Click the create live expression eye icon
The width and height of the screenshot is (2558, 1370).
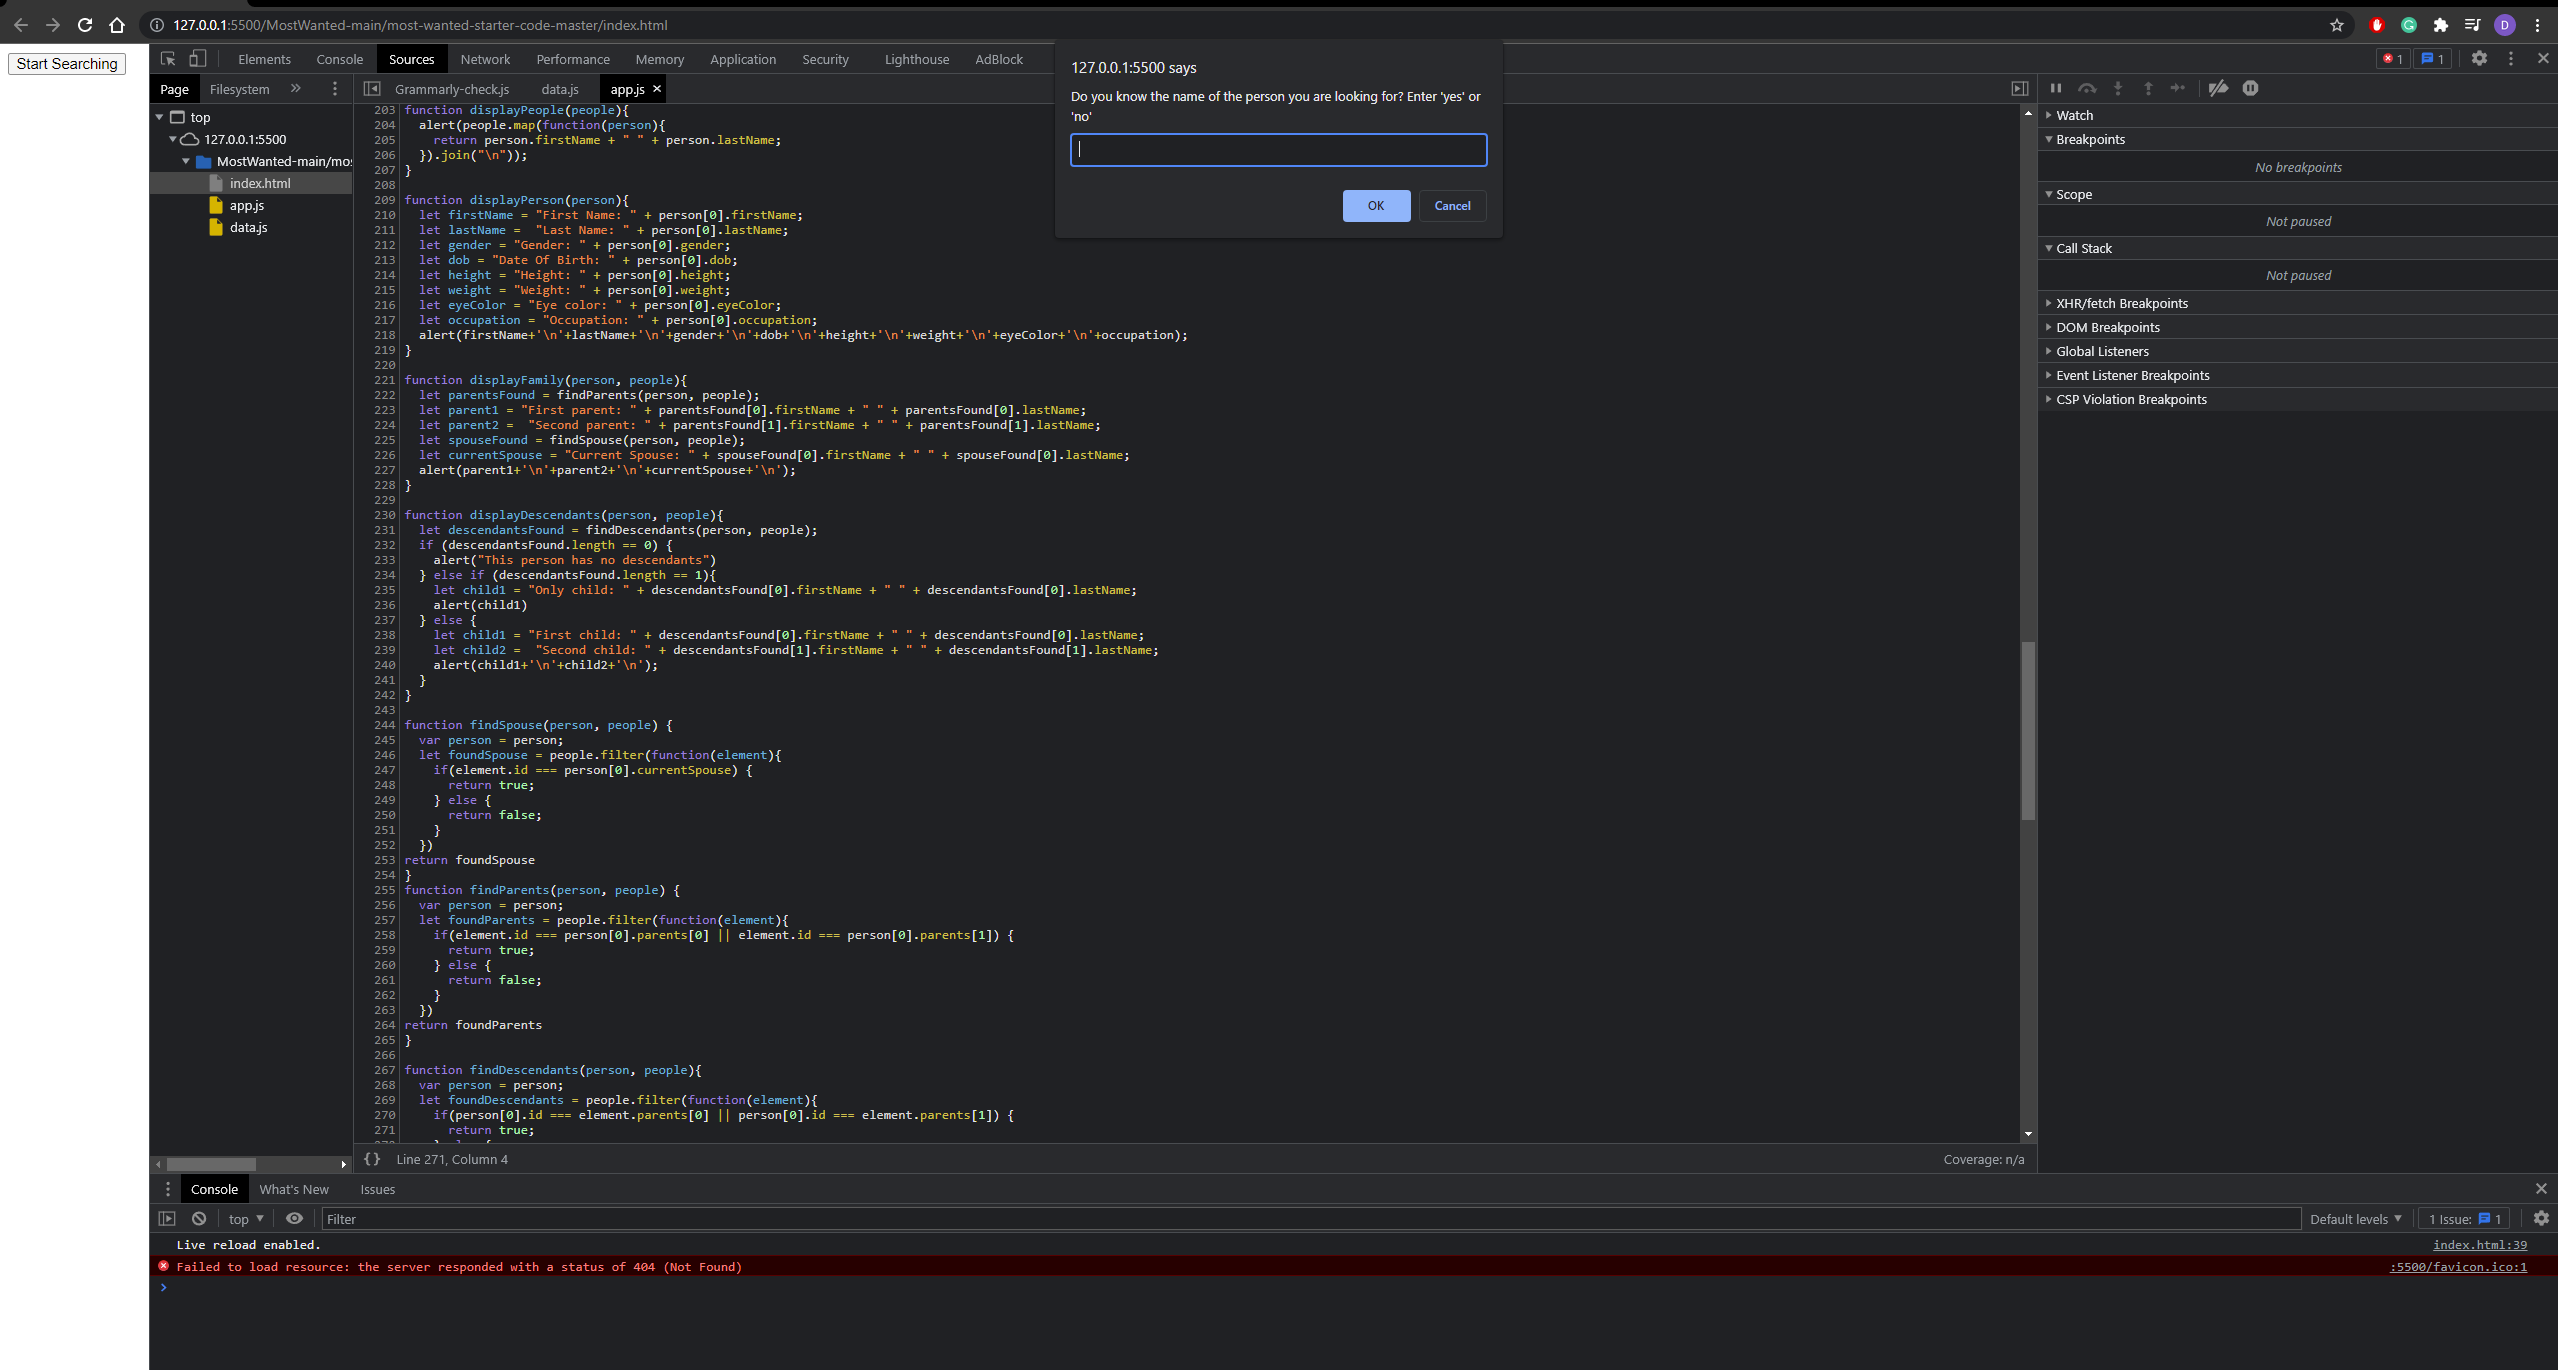click(x=293, y=1218)
